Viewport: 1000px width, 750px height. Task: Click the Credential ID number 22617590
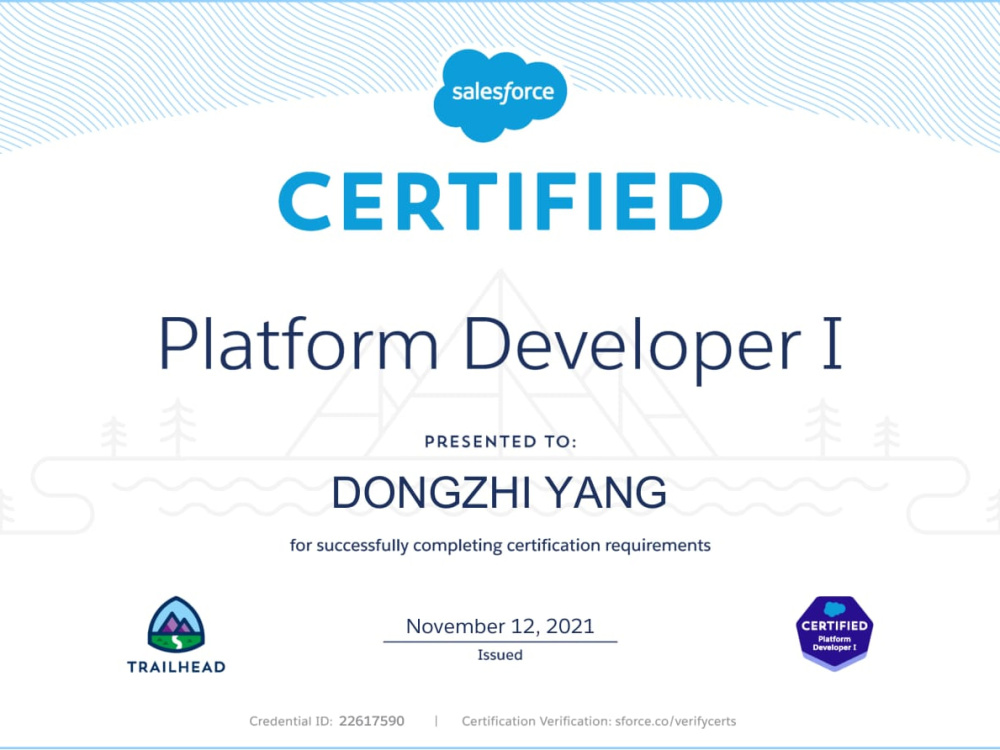click(x=372, y=721)
